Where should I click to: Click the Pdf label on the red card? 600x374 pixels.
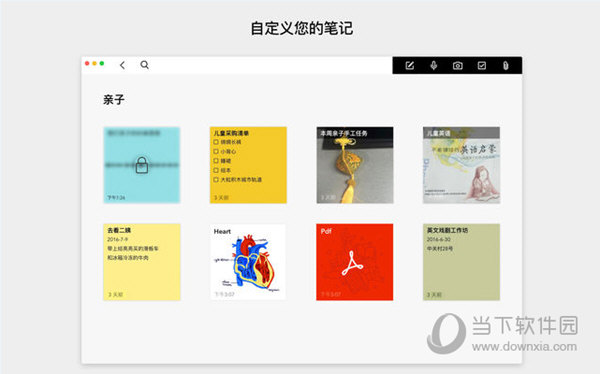coord(326,231)
